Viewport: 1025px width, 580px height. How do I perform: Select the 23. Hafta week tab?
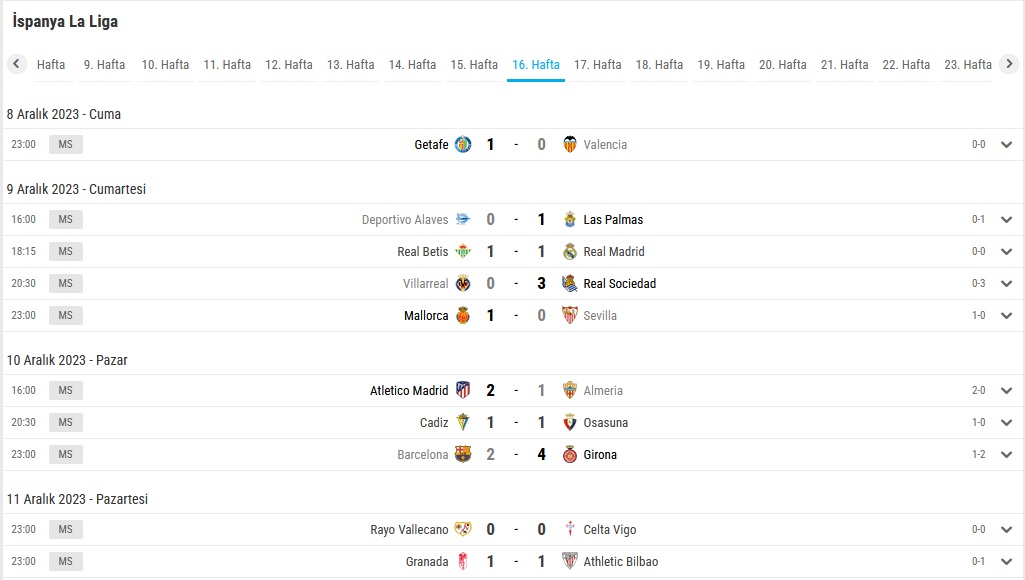click(x=967, y=65)
